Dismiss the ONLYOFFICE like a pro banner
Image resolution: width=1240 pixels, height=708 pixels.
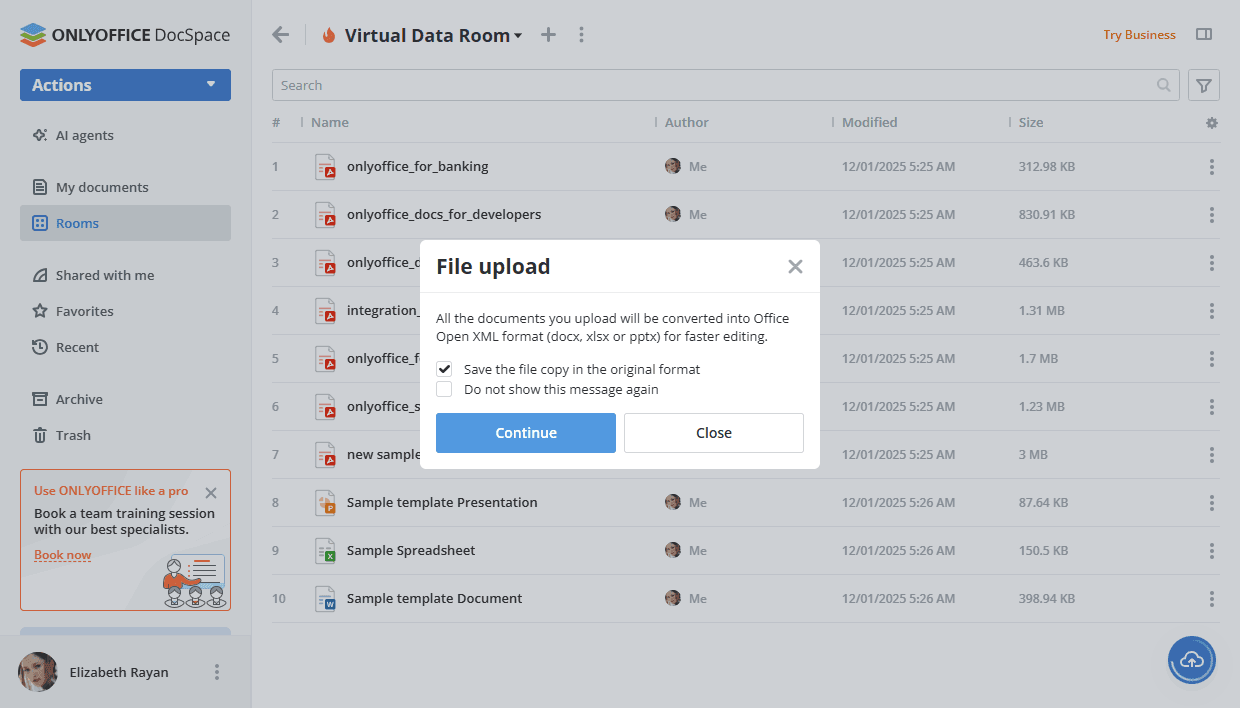click(x=210, y=492)
